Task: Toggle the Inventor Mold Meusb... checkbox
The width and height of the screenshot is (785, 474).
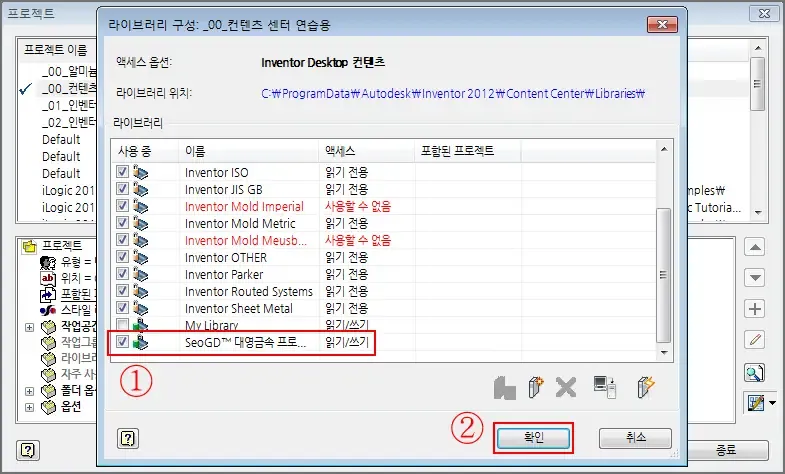Action: (122, 240)
